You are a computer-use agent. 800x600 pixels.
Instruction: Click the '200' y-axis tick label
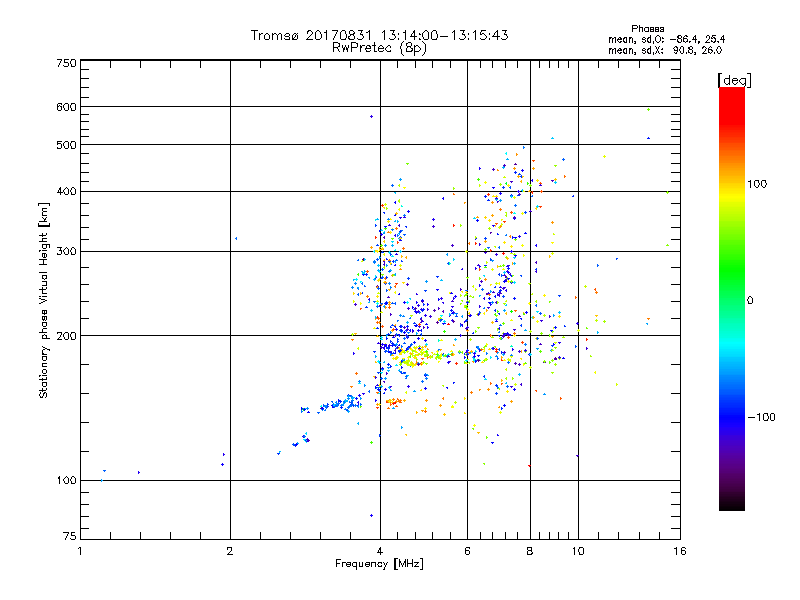[x=67, y=336]
